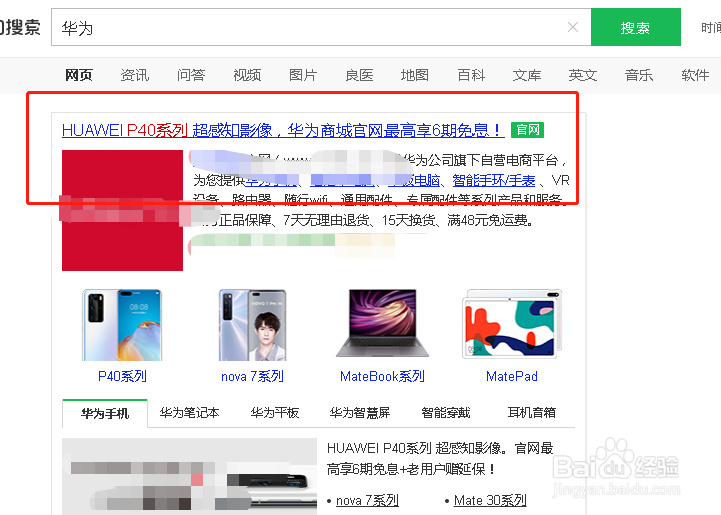Click the green 官网 badge
This screenshot has height=515, width=721.
[x=527, y=130]
